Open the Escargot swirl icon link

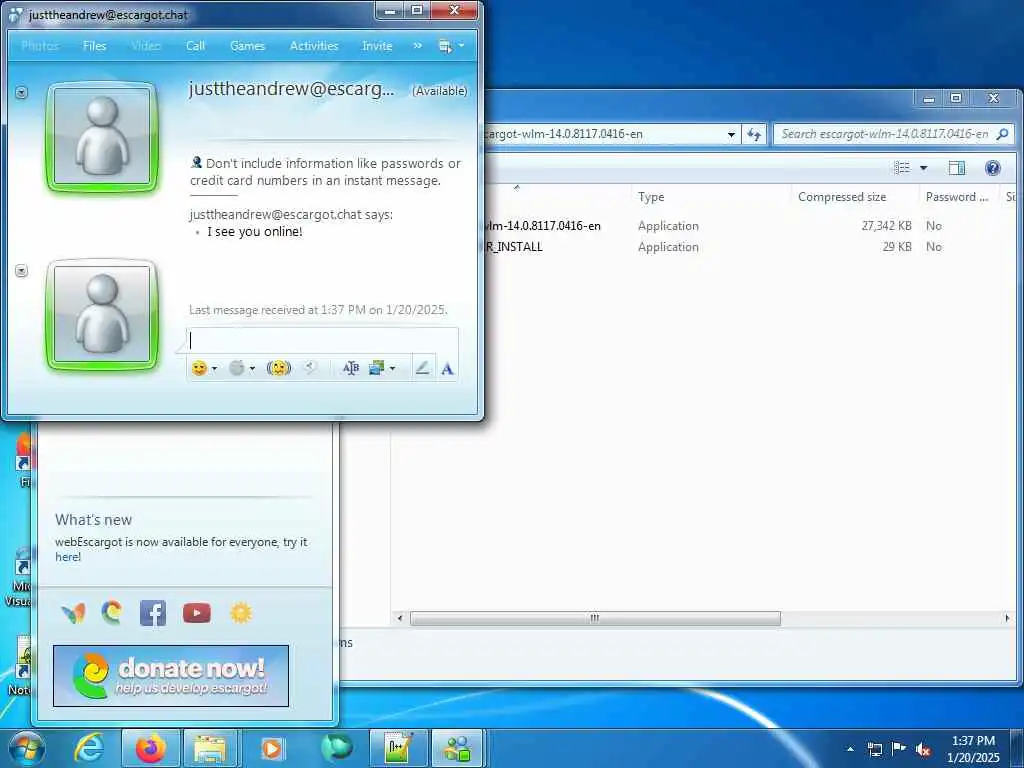(x=112, y=613)
